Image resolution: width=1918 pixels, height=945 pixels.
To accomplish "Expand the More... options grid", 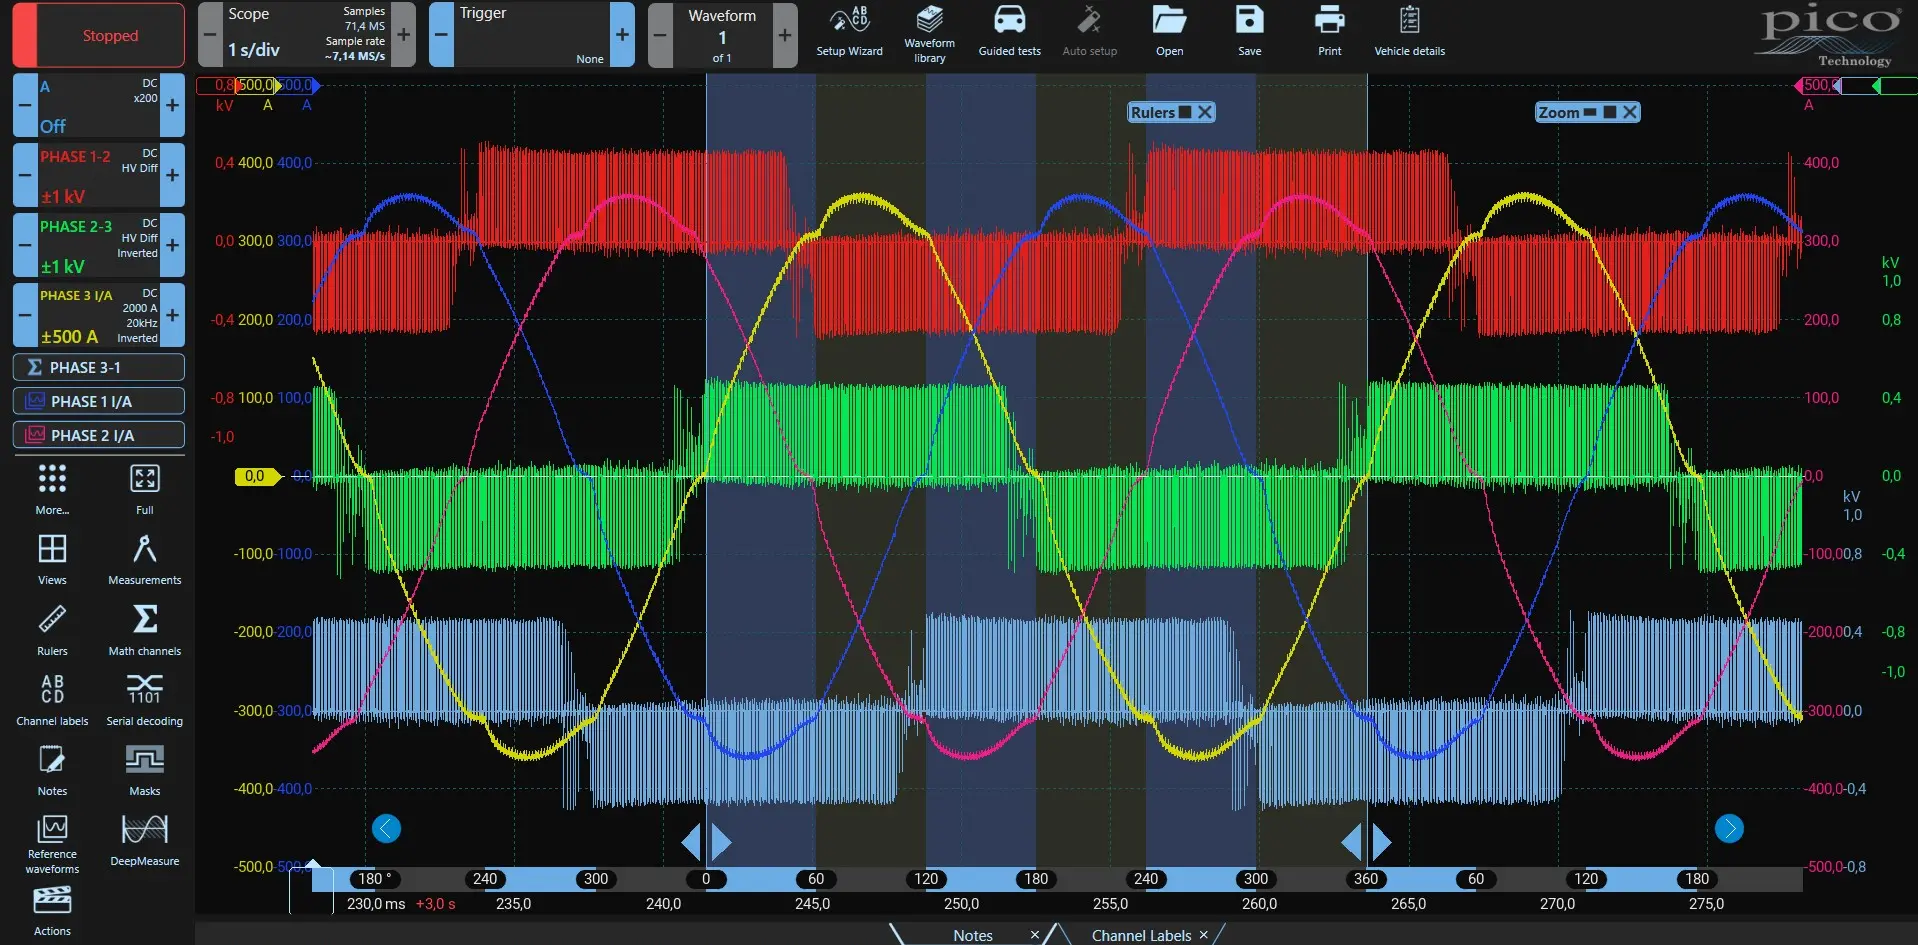I will tap(52, 487).
